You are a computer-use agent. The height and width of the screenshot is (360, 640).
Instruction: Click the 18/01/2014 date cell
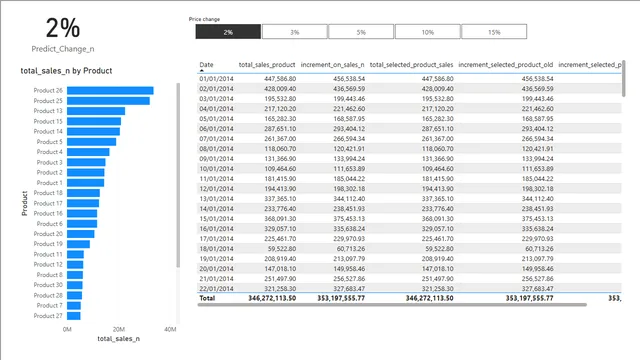click(216, 249)
